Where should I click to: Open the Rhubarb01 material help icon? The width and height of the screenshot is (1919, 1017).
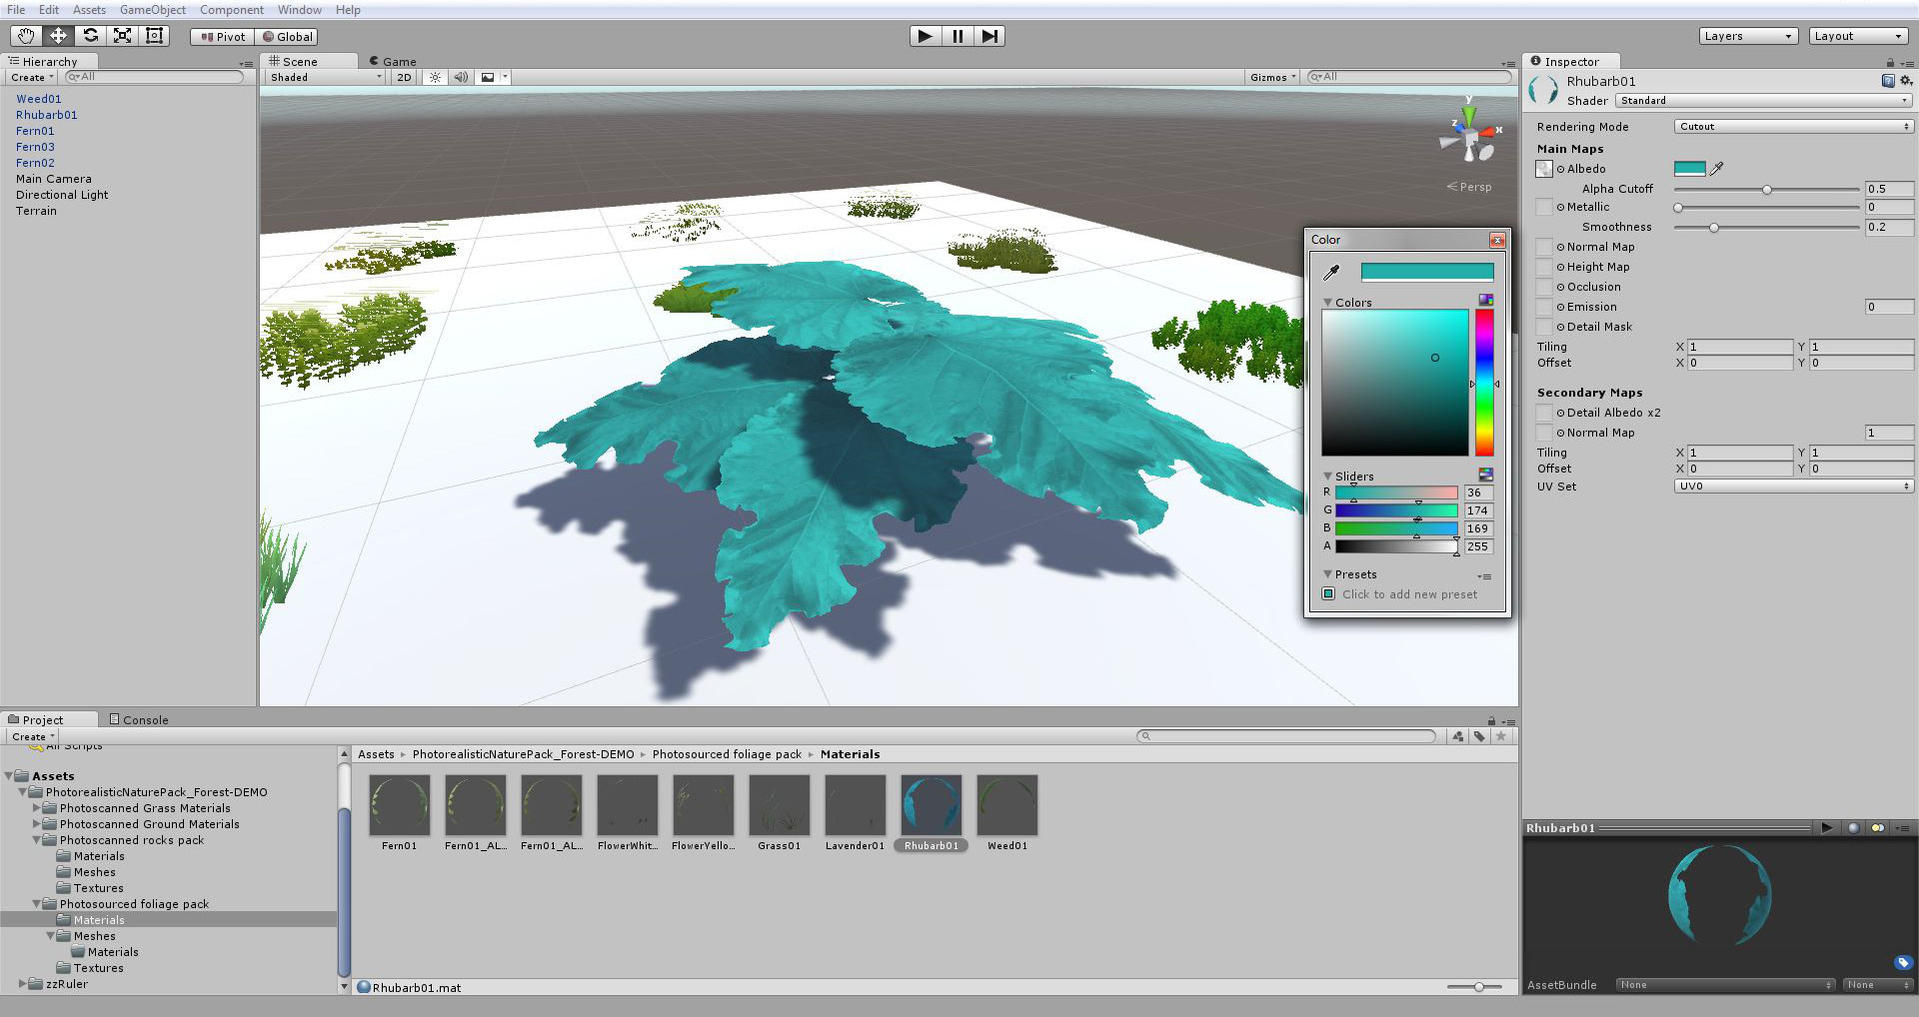click(1888, 81)
